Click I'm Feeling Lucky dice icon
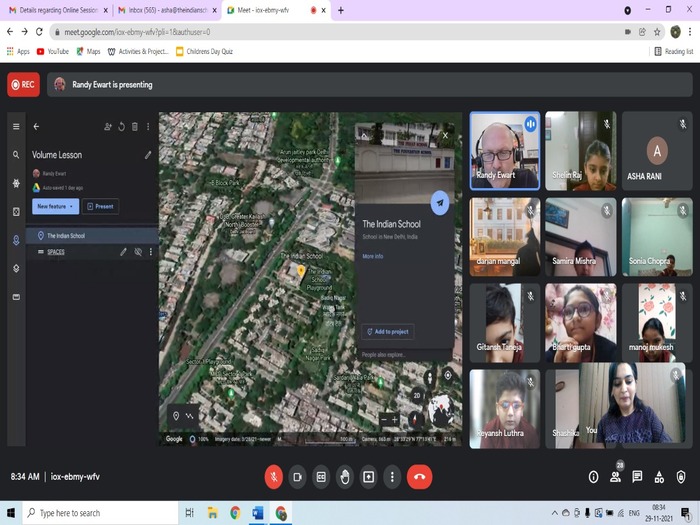700x525 pixels. pyautogui.click(x=16, y=212)
